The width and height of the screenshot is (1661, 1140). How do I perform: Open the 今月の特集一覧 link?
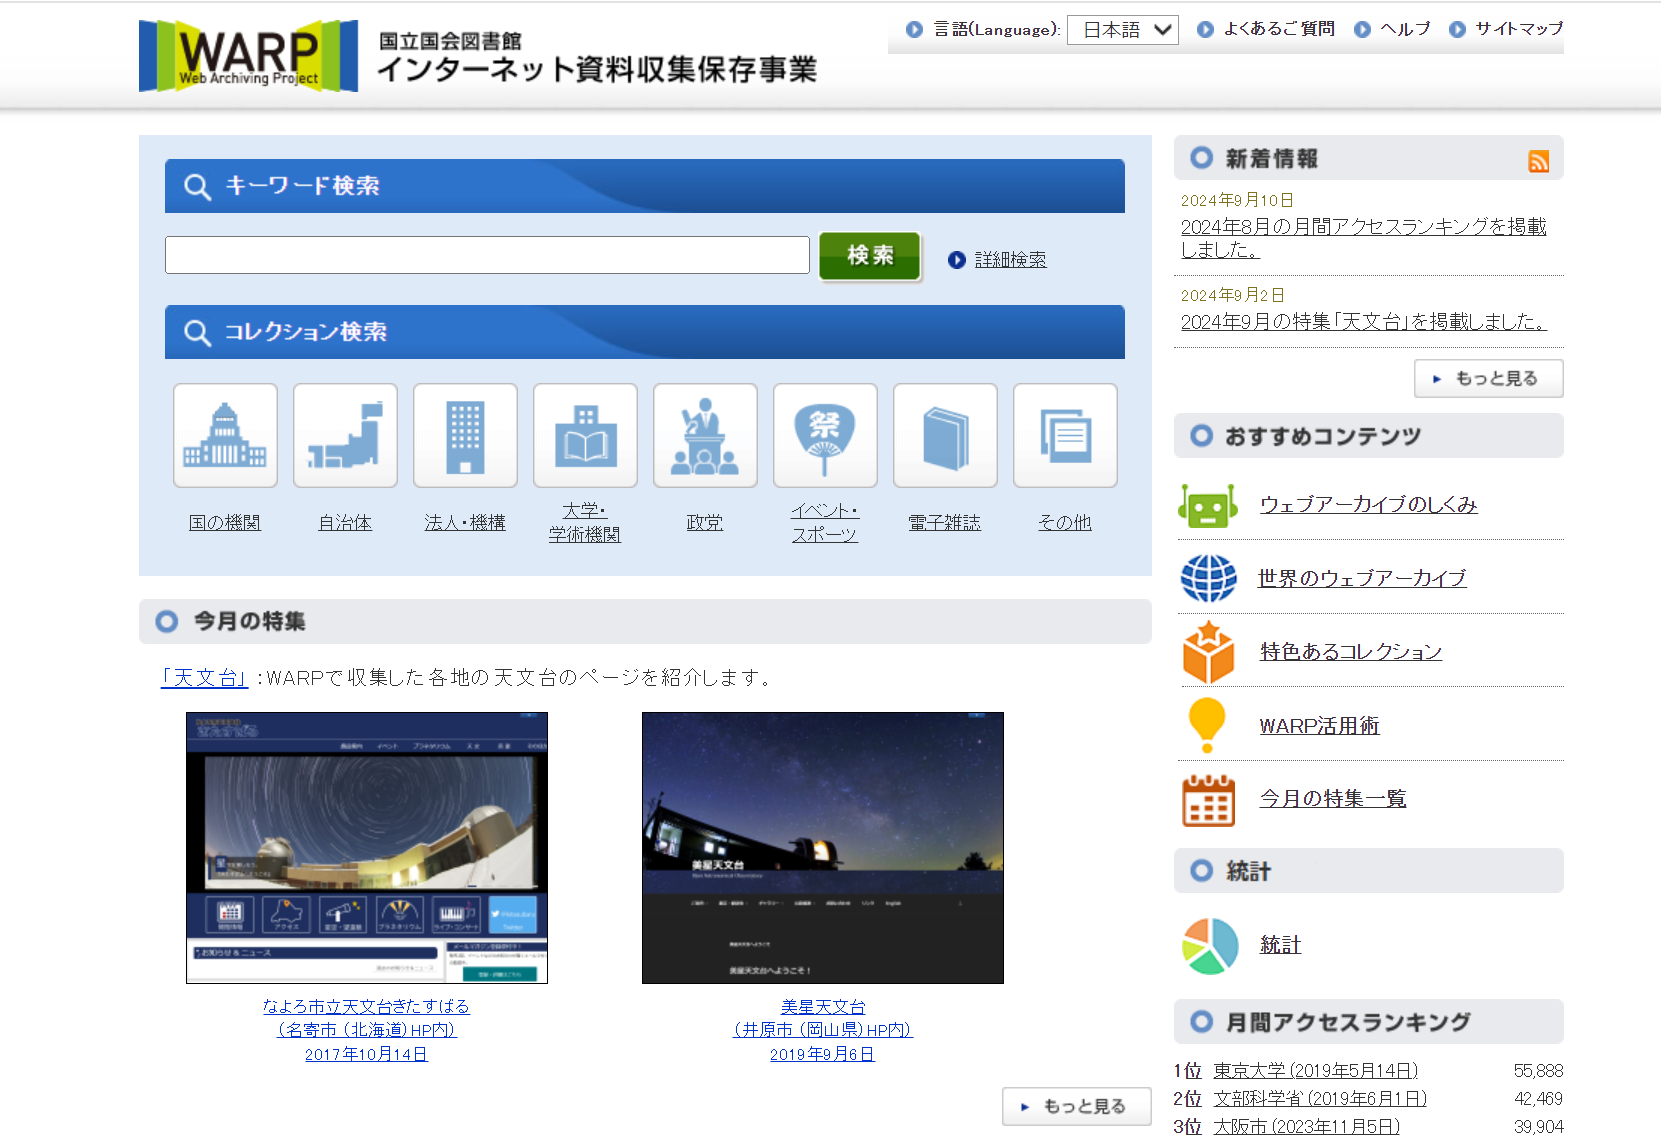coord(1332,799)
